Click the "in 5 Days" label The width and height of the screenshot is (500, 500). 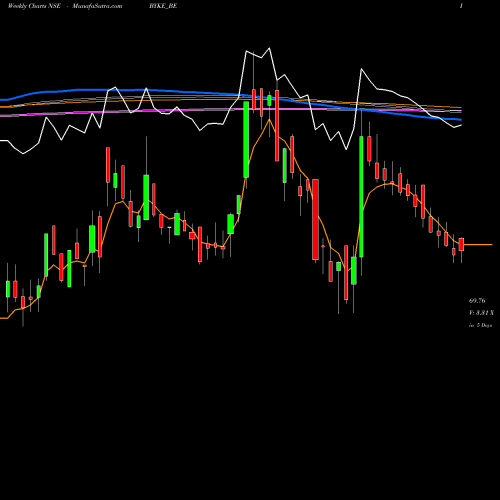coord(480,325)
